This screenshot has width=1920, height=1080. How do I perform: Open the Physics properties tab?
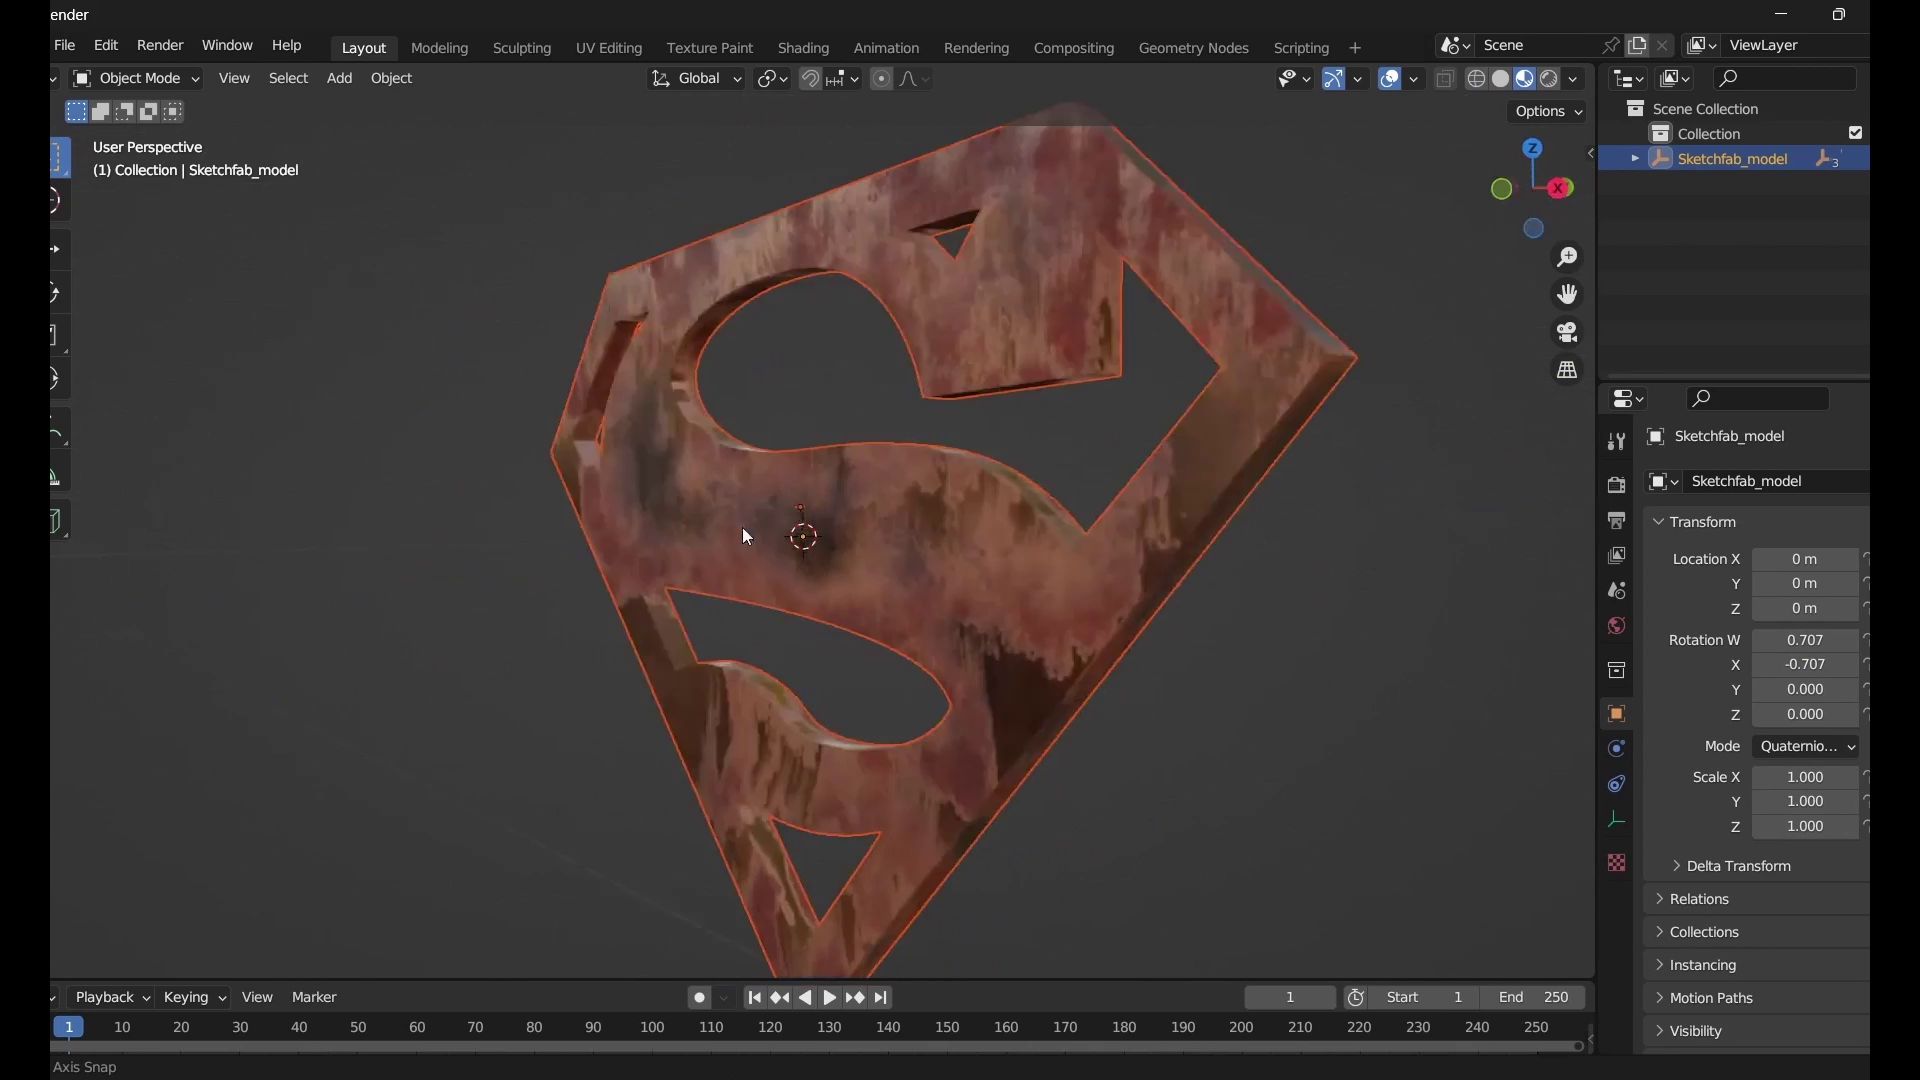click(1617, 749)
